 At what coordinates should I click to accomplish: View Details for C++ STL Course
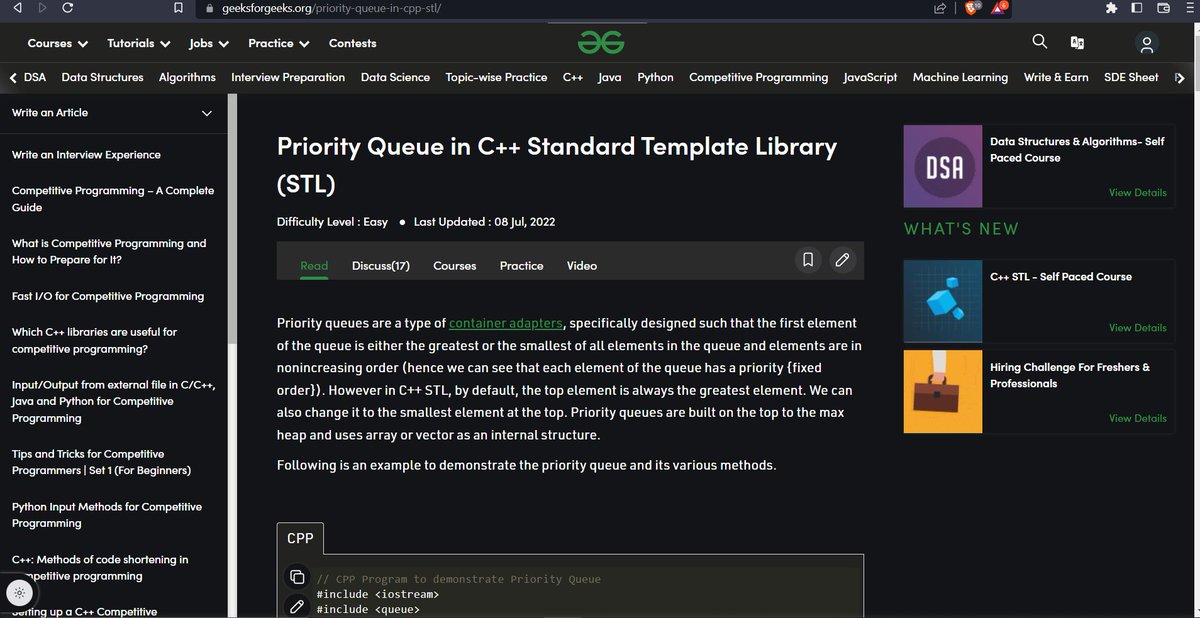coord(1137,328)
